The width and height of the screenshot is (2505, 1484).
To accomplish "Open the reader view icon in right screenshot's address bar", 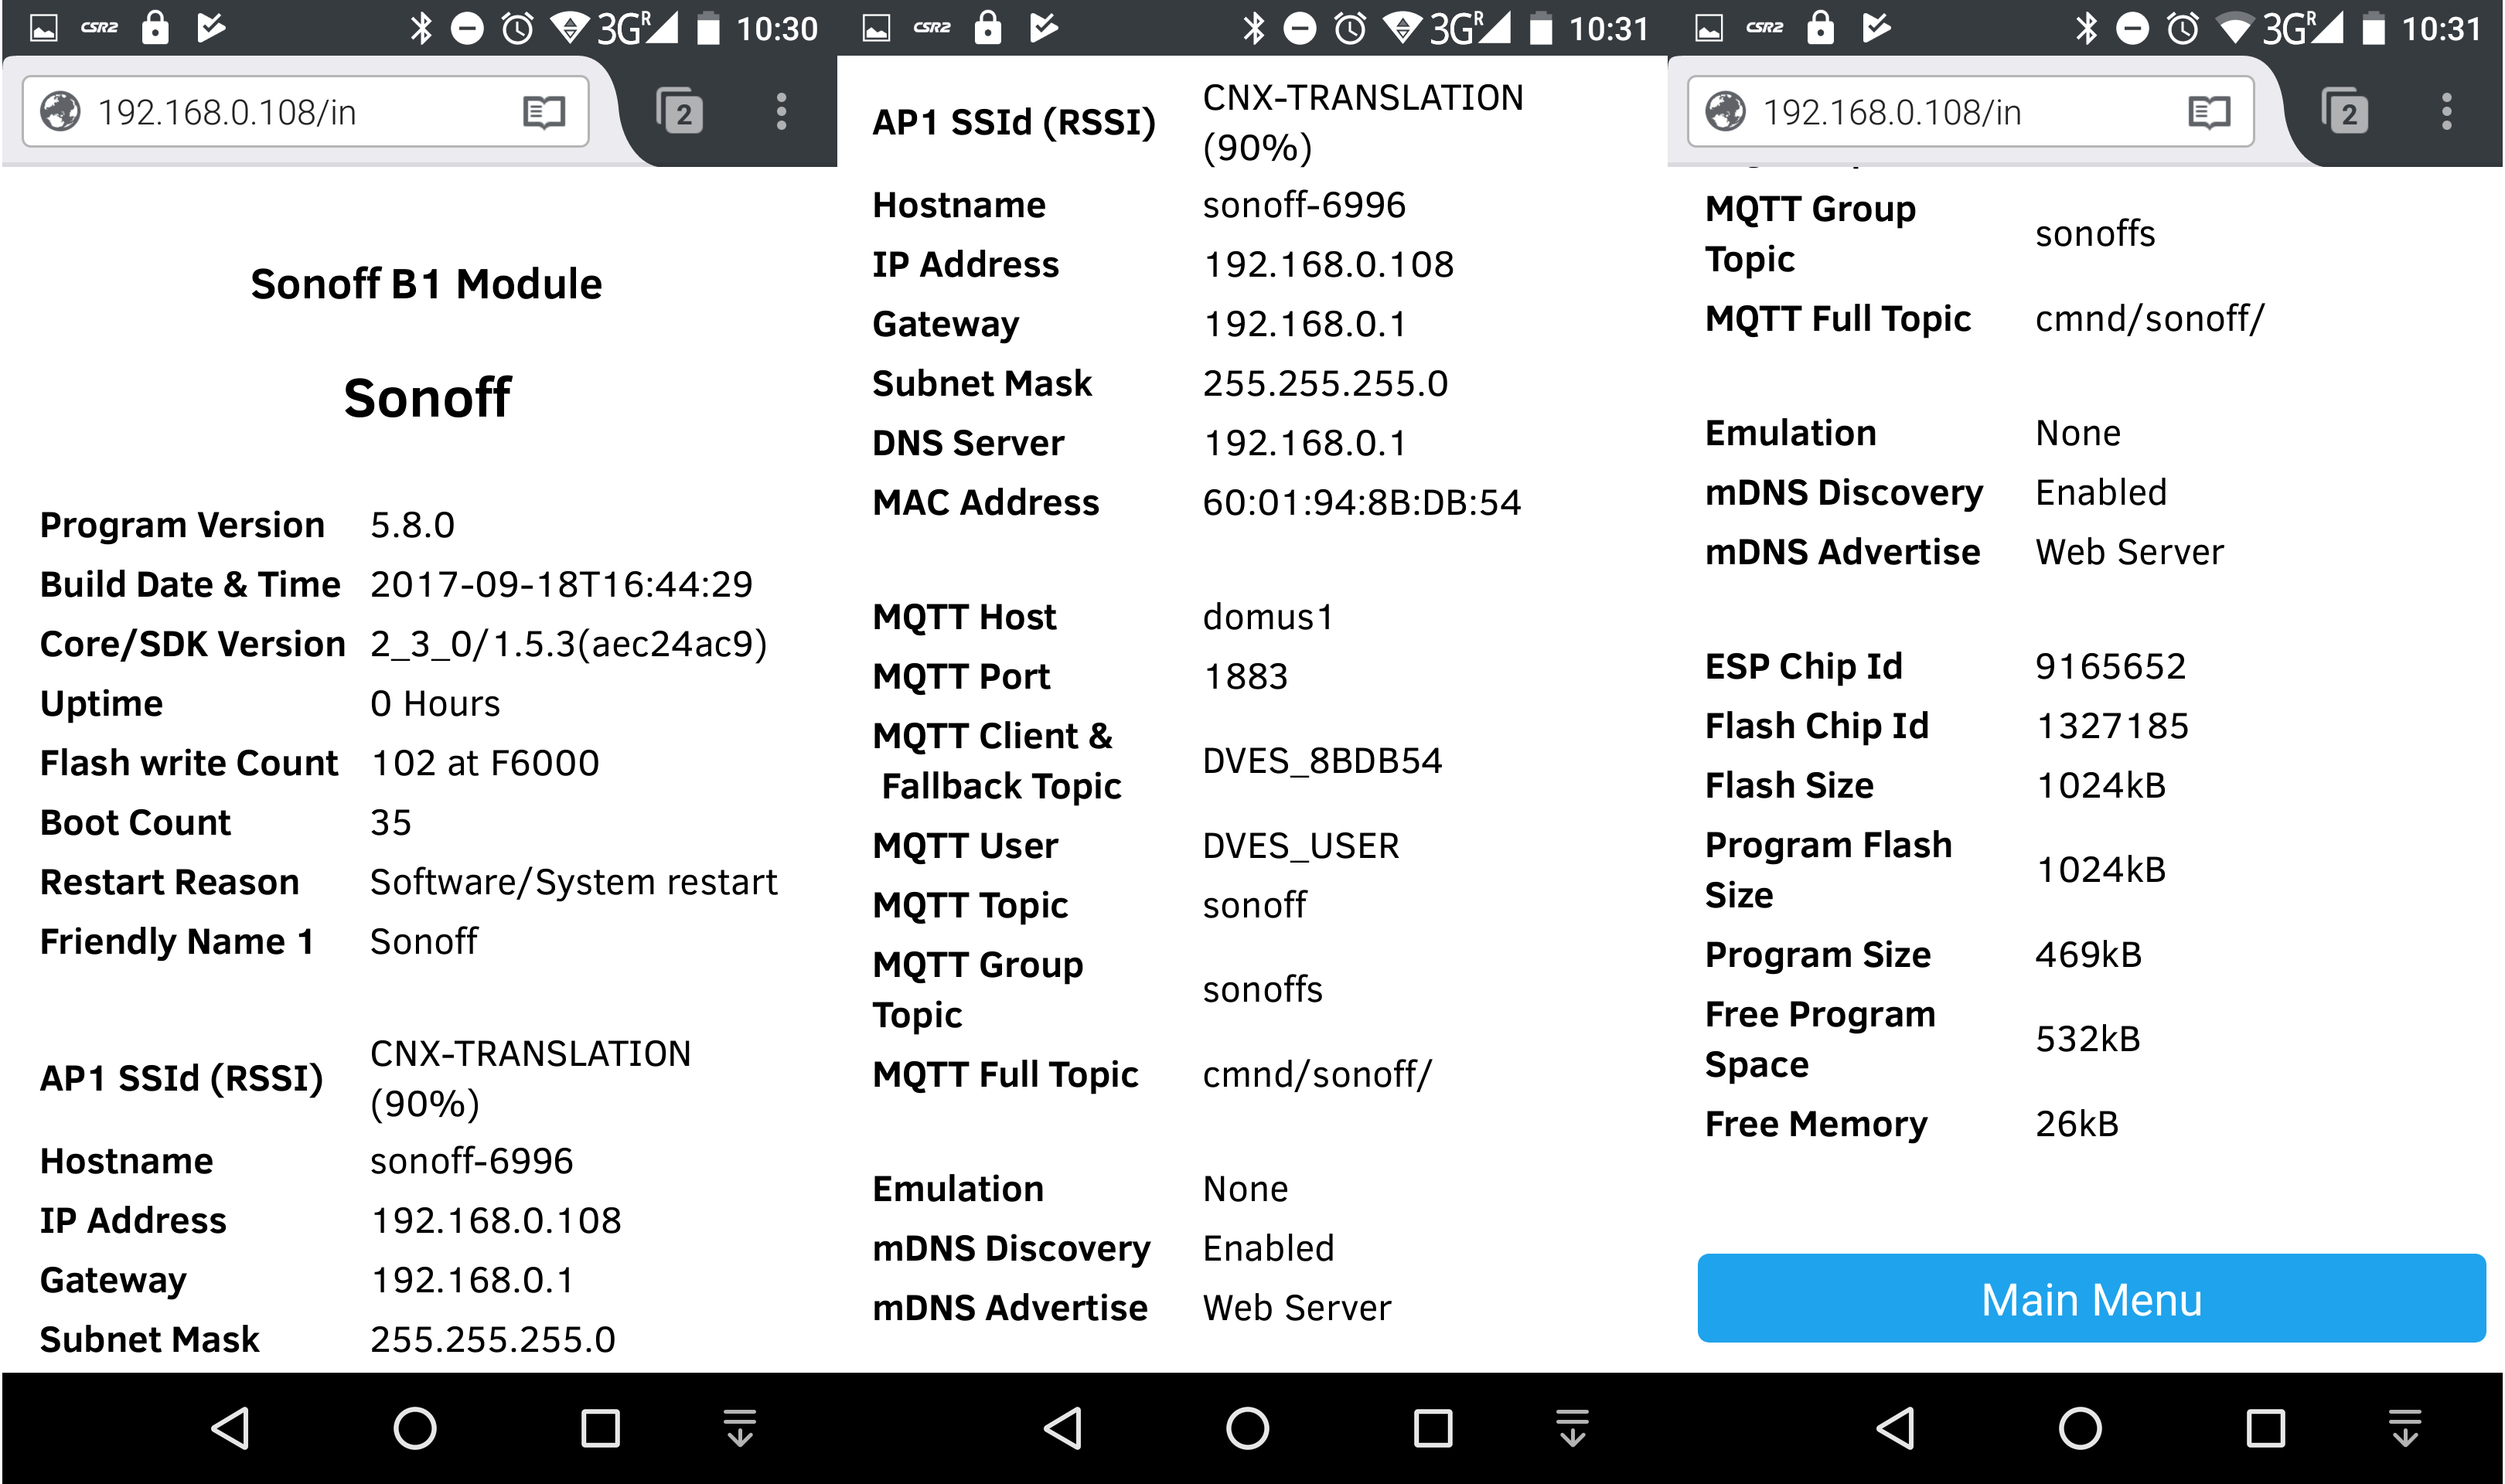I will 2208,112.
